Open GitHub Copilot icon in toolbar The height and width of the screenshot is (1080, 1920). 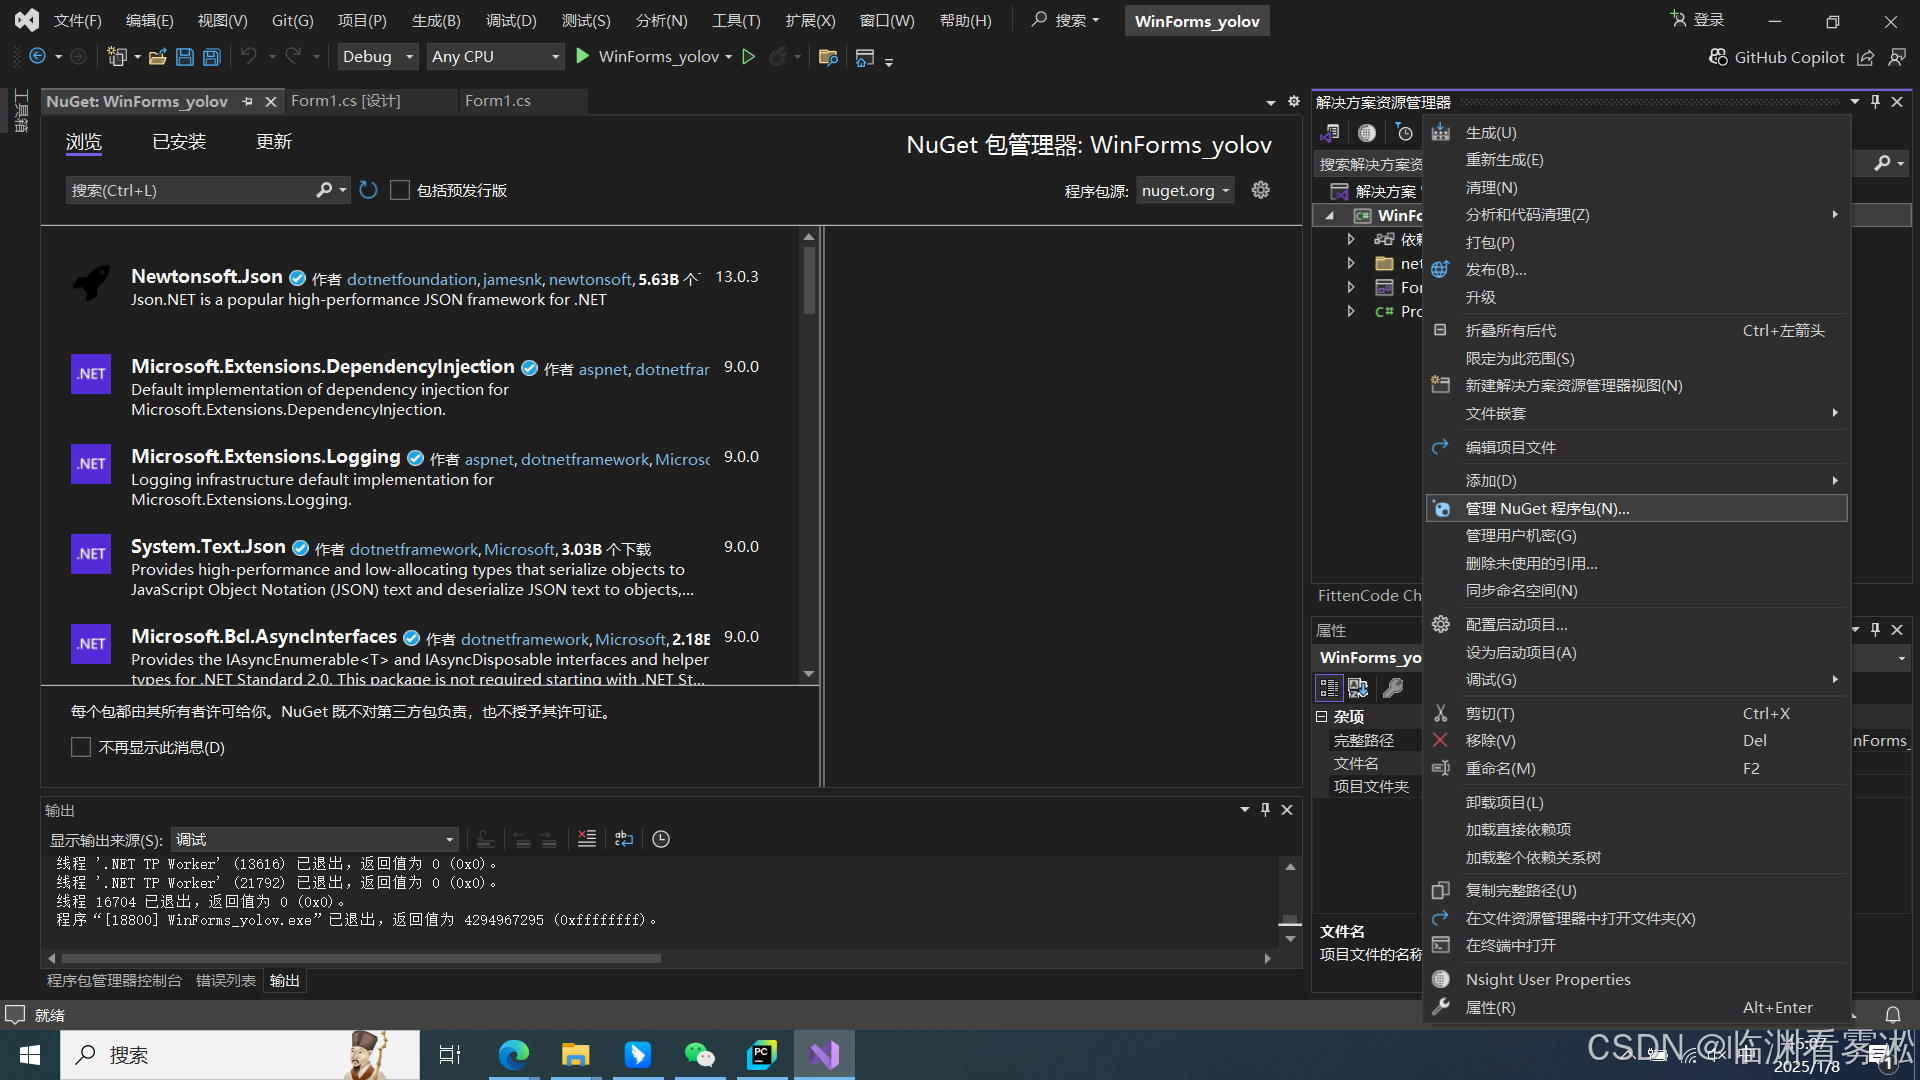click(x=1718, y=57)
